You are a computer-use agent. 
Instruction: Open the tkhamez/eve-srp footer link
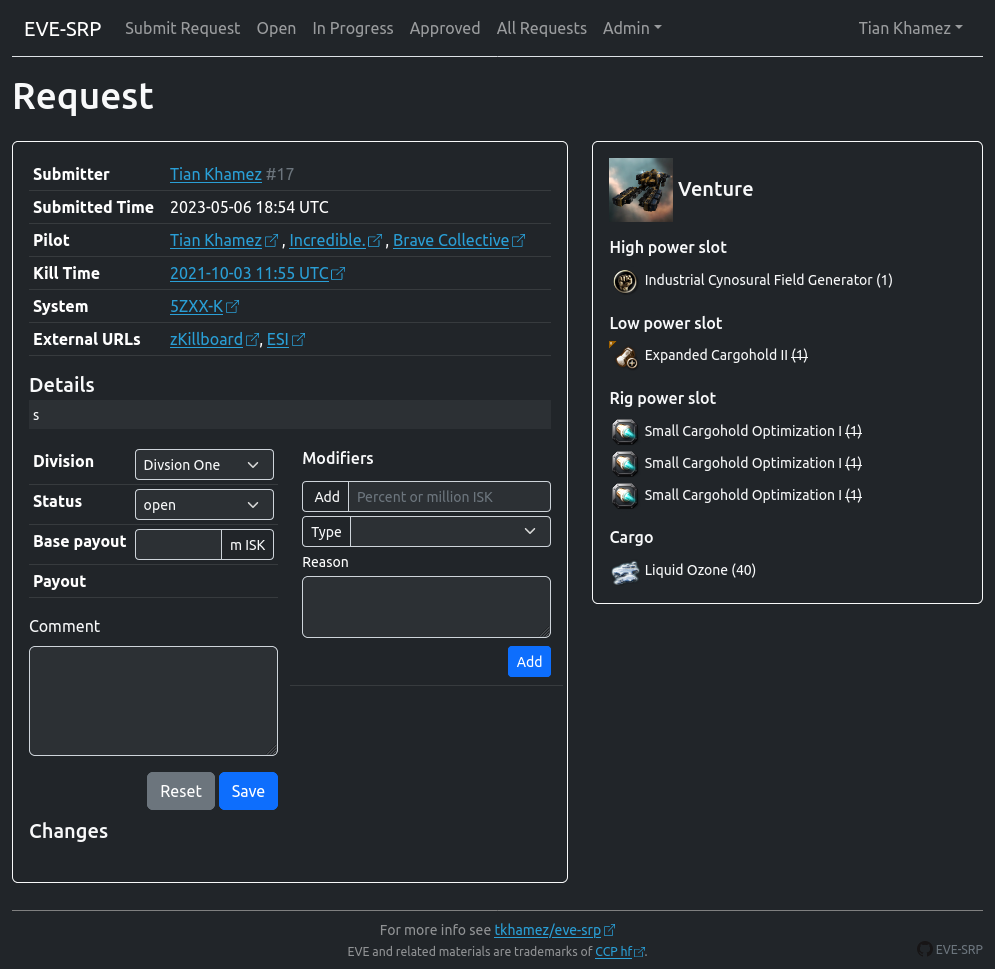548,930
